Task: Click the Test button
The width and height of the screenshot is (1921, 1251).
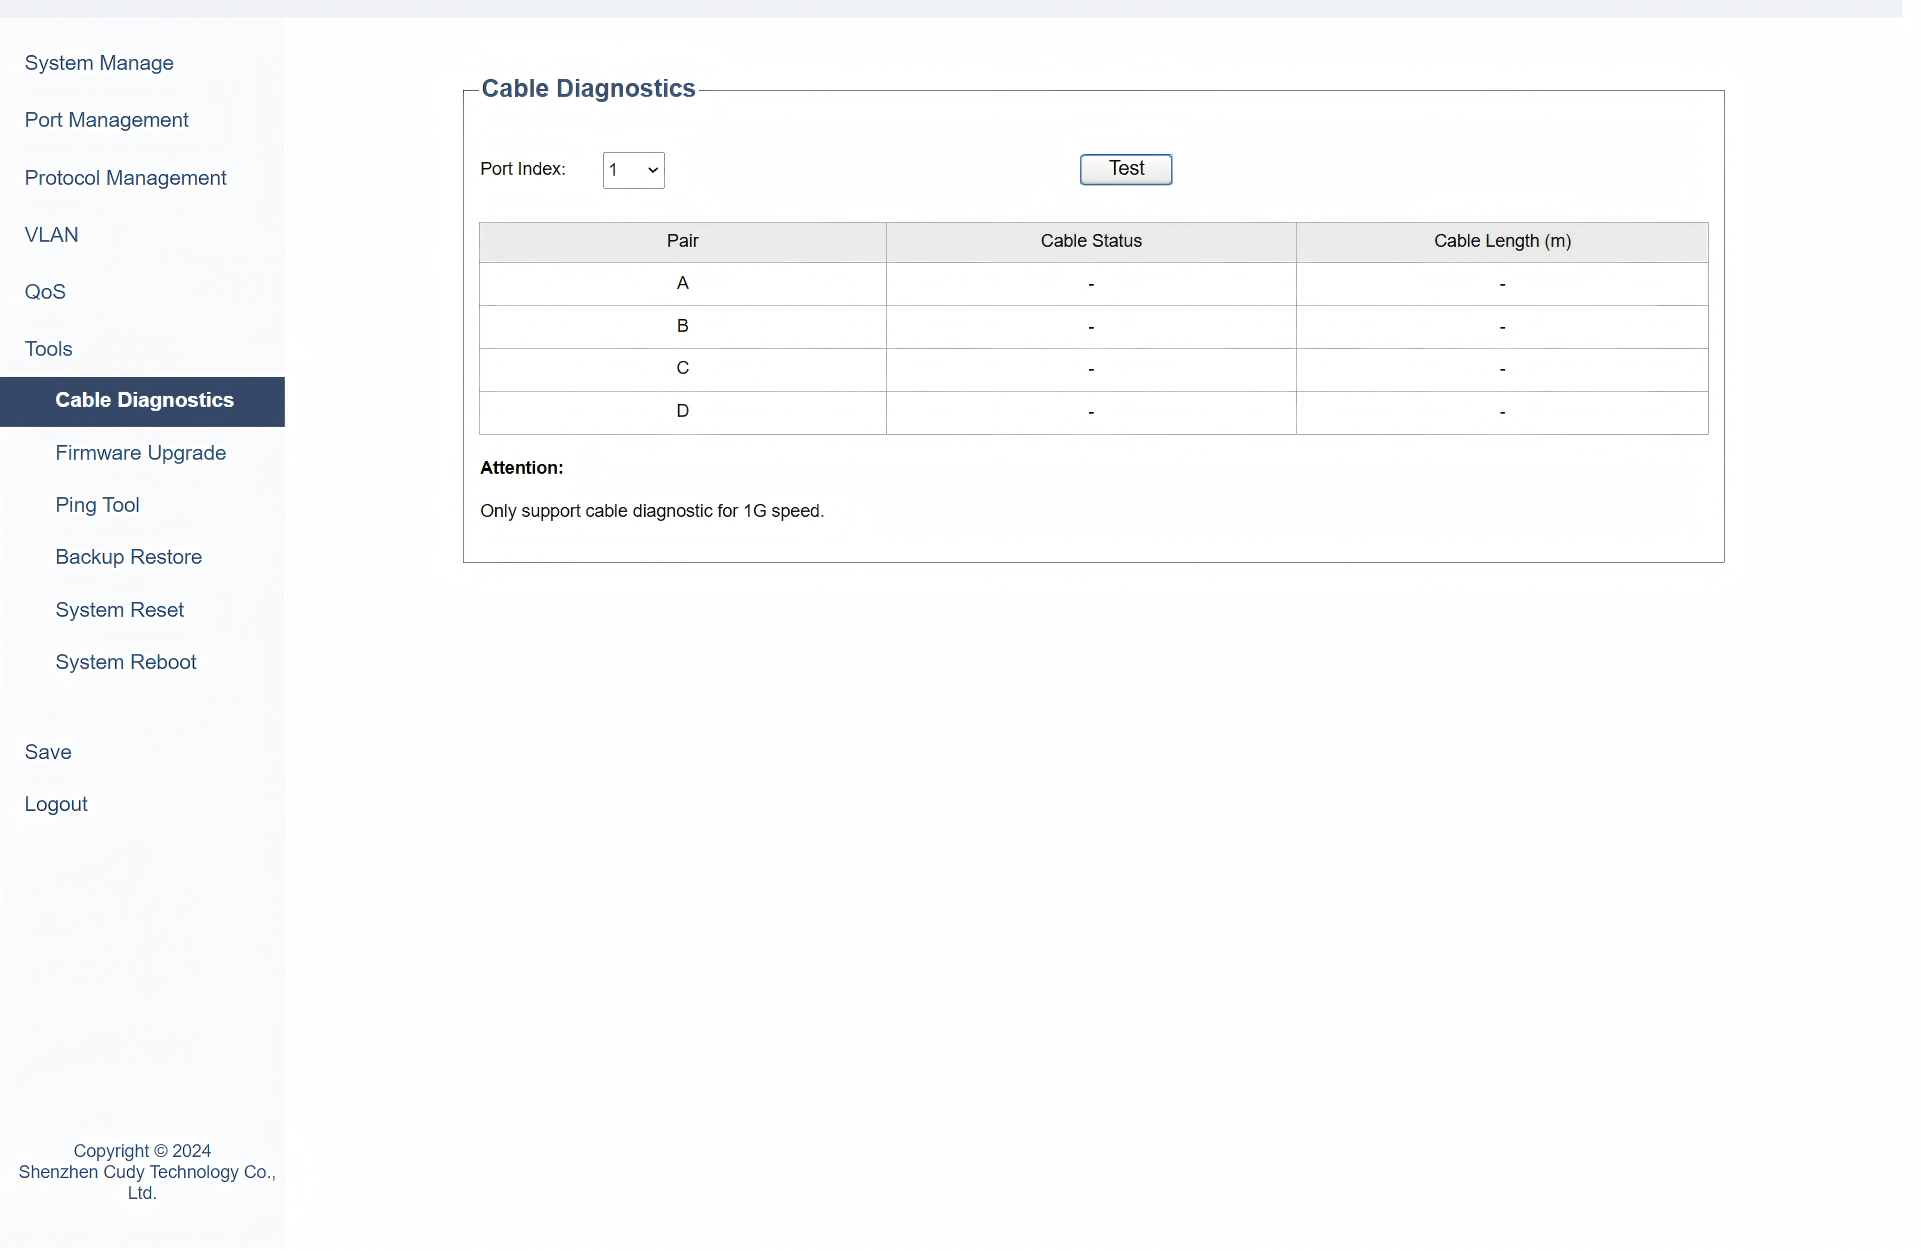Action: (1125, 169)
